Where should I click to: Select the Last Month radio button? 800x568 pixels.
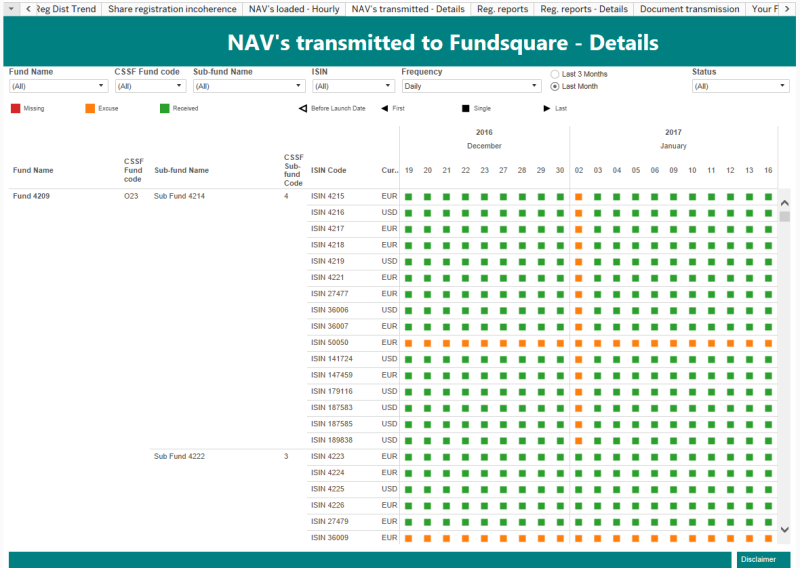555,86
